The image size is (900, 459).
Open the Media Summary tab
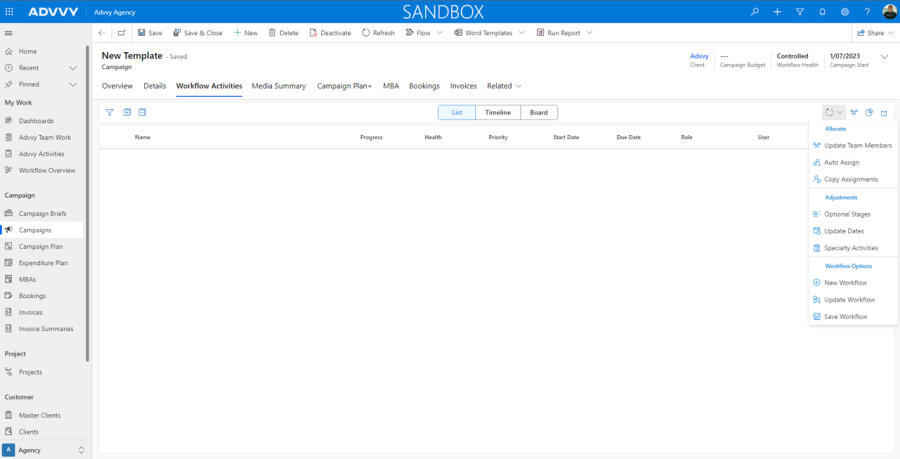pyautogui.click(x=278, y=86)
